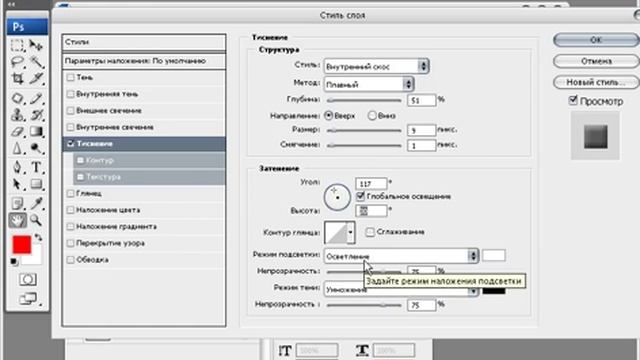The height and width of the screenshot is (360, 640).
Task: Expand the Контур глянца picker arrow
Action: [351, 232]
